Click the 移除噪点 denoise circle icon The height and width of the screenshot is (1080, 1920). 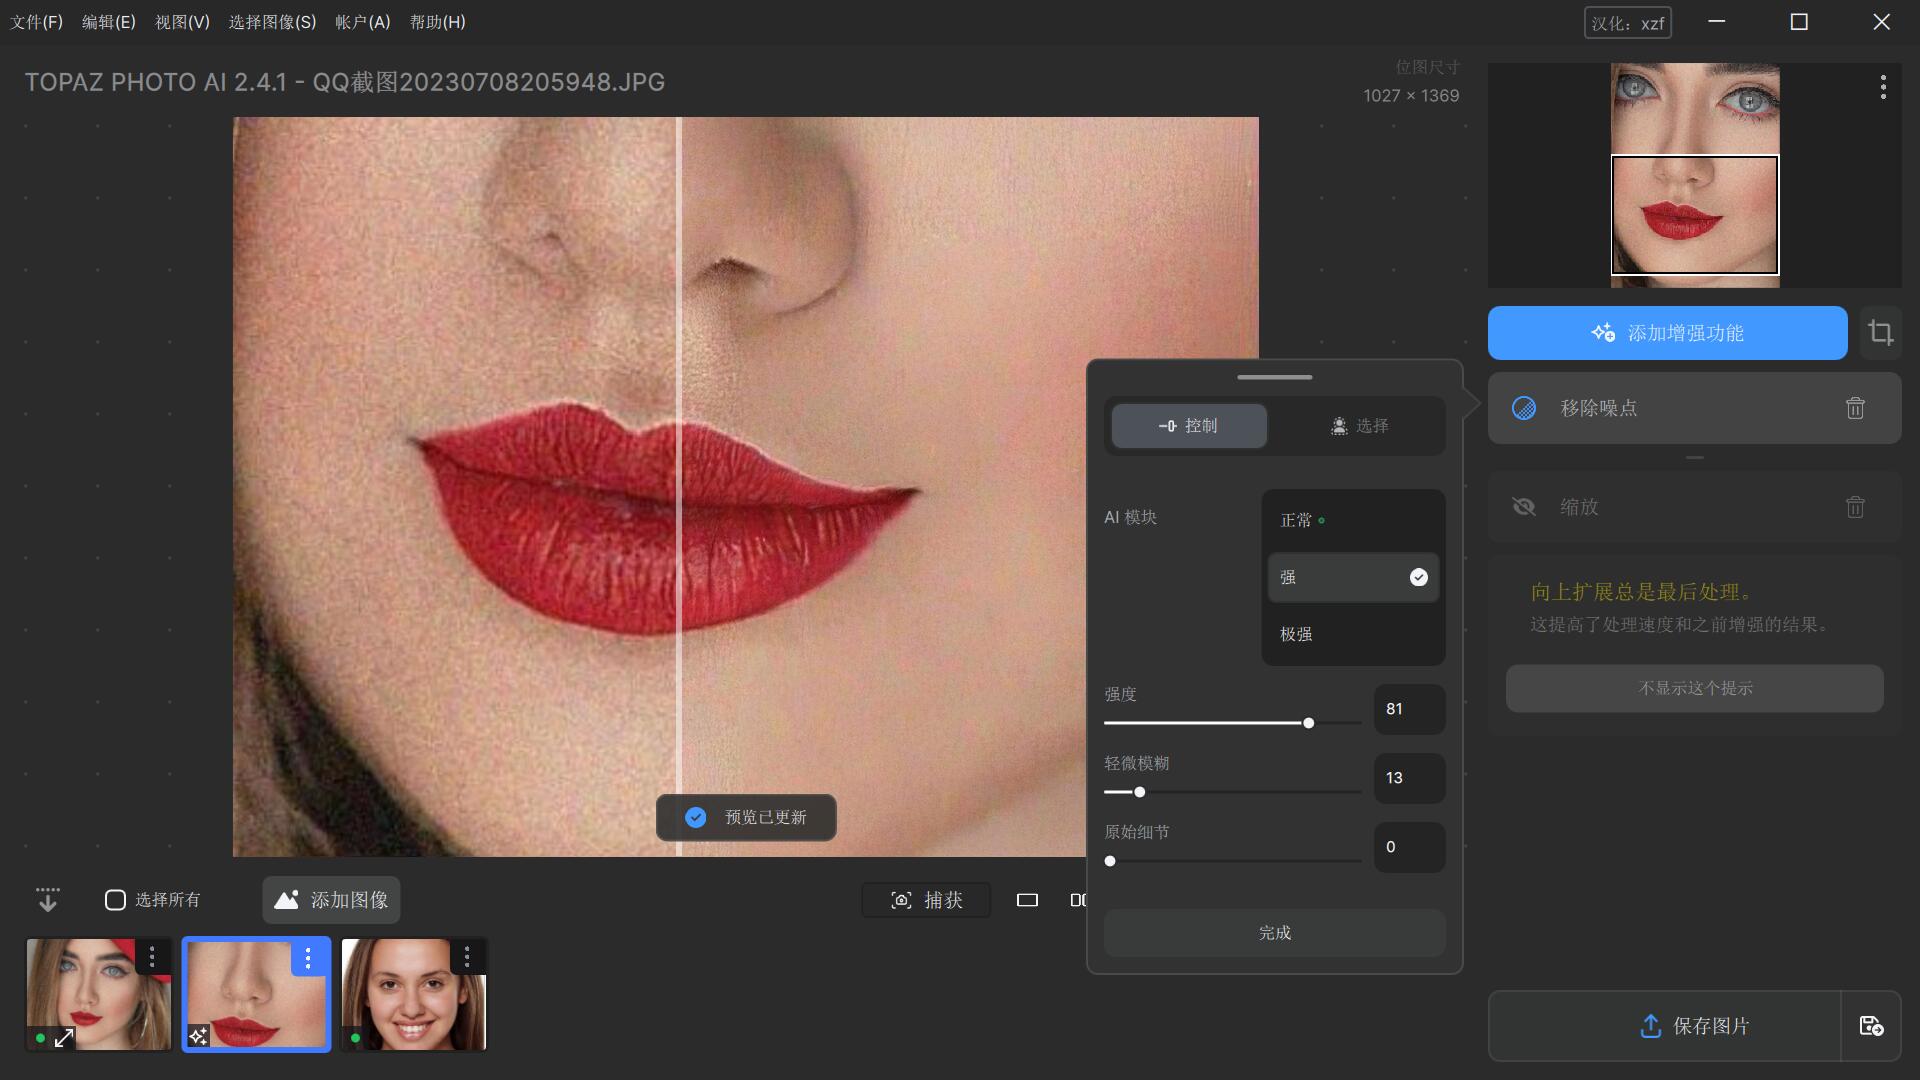pyautogui.click(x=1524, y=408)
